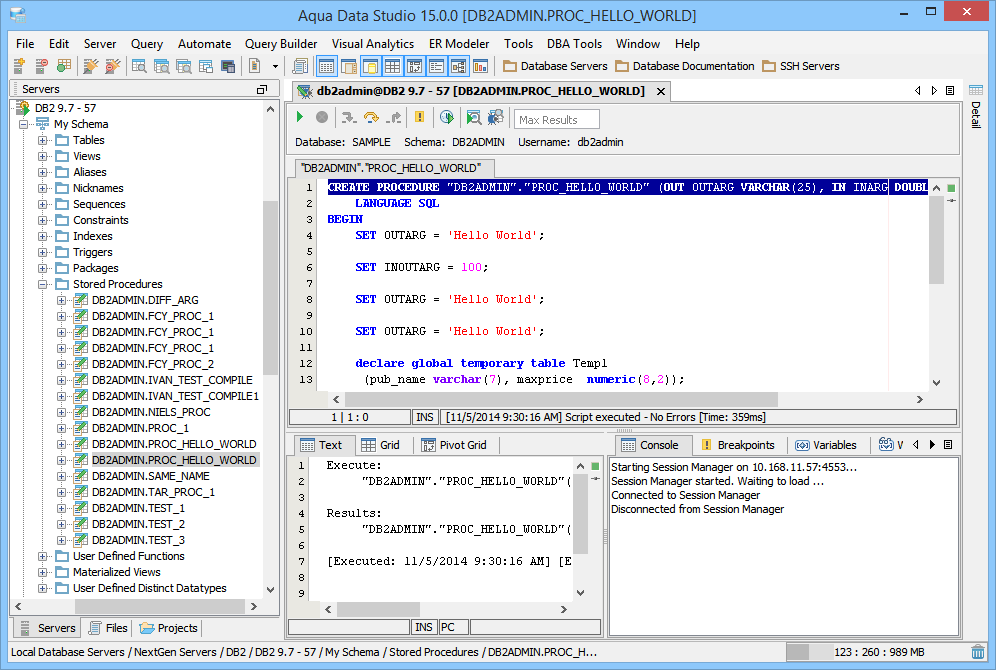Click the Step Over debug icon
Image resolution: width=996 pixels, height=670 pixels.
tap(371, 118)
